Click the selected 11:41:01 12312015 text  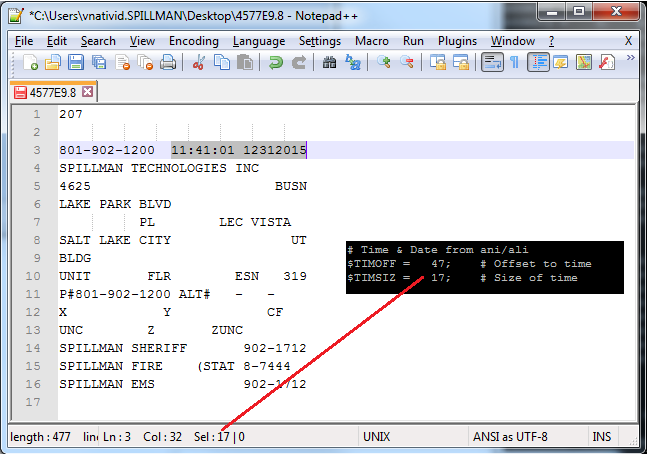tap(239, 150)
